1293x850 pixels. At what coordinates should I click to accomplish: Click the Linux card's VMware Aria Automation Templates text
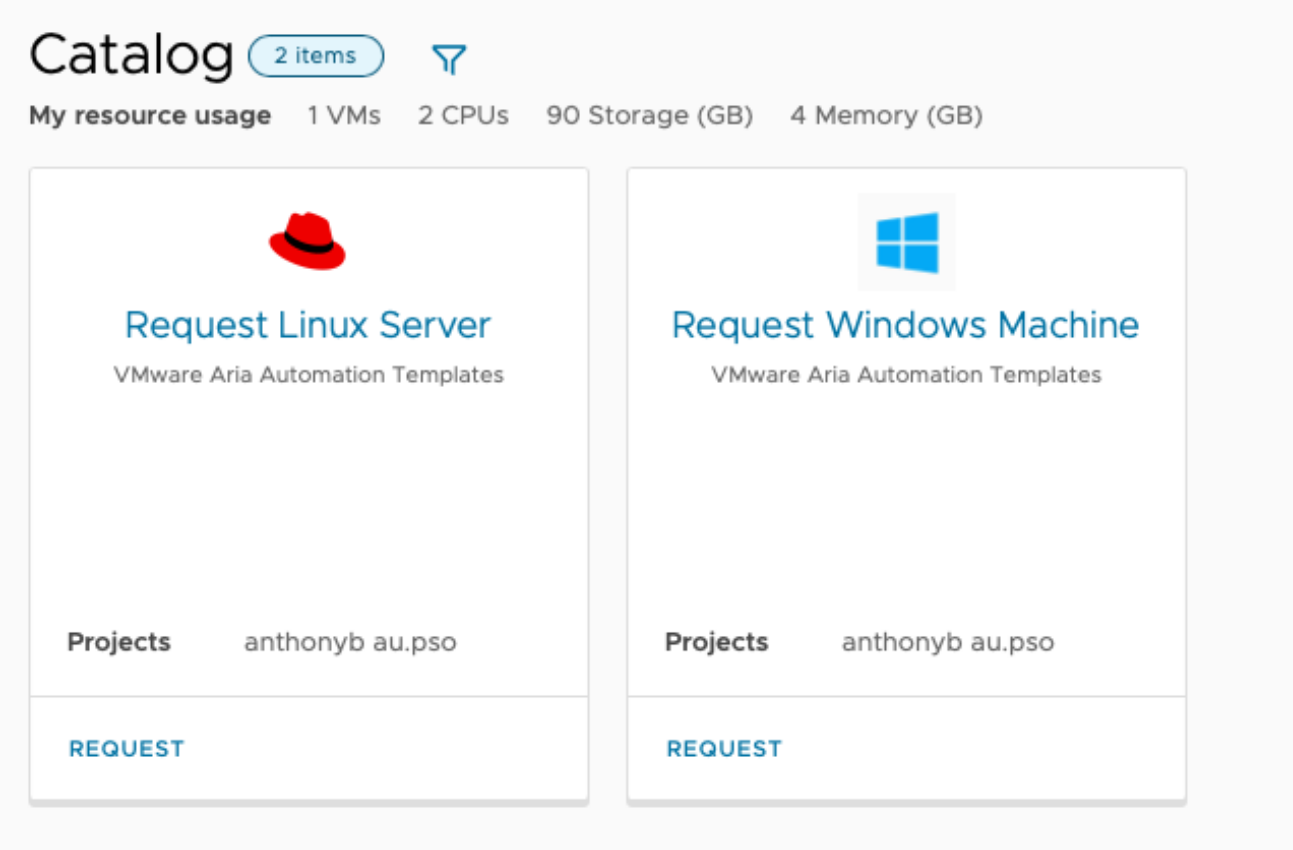click(x=308, y=375)
